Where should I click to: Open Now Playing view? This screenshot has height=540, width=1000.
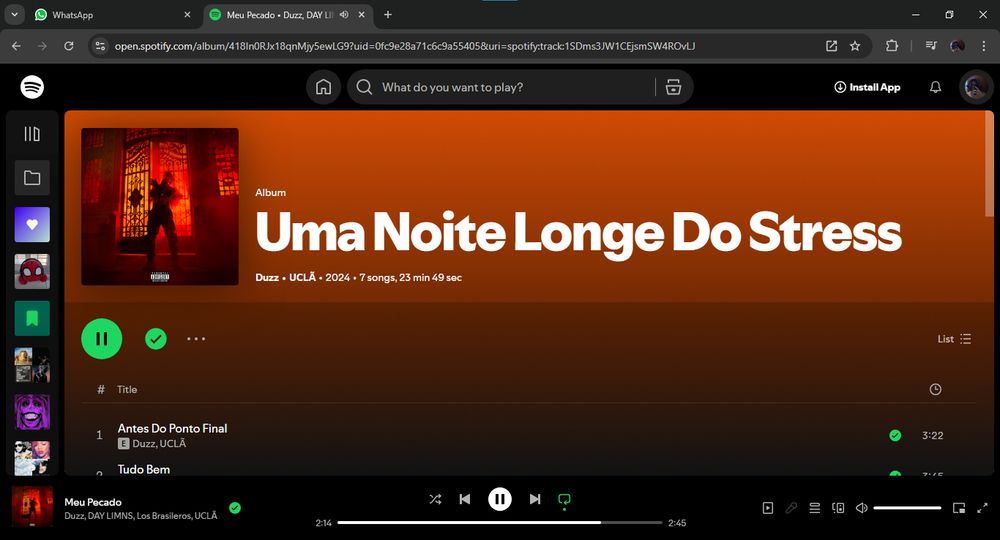[768, 508]
